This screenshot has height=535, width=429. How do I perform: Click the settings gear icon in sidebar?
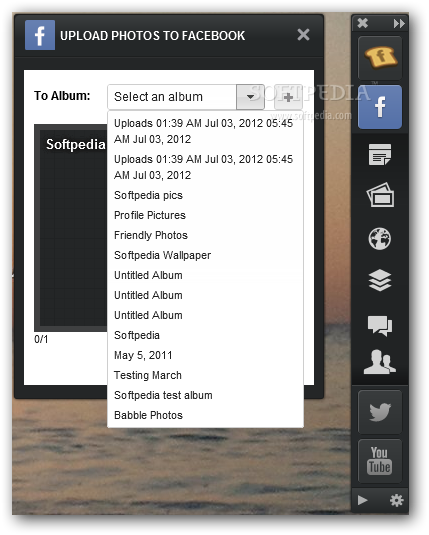click(397, 501)
